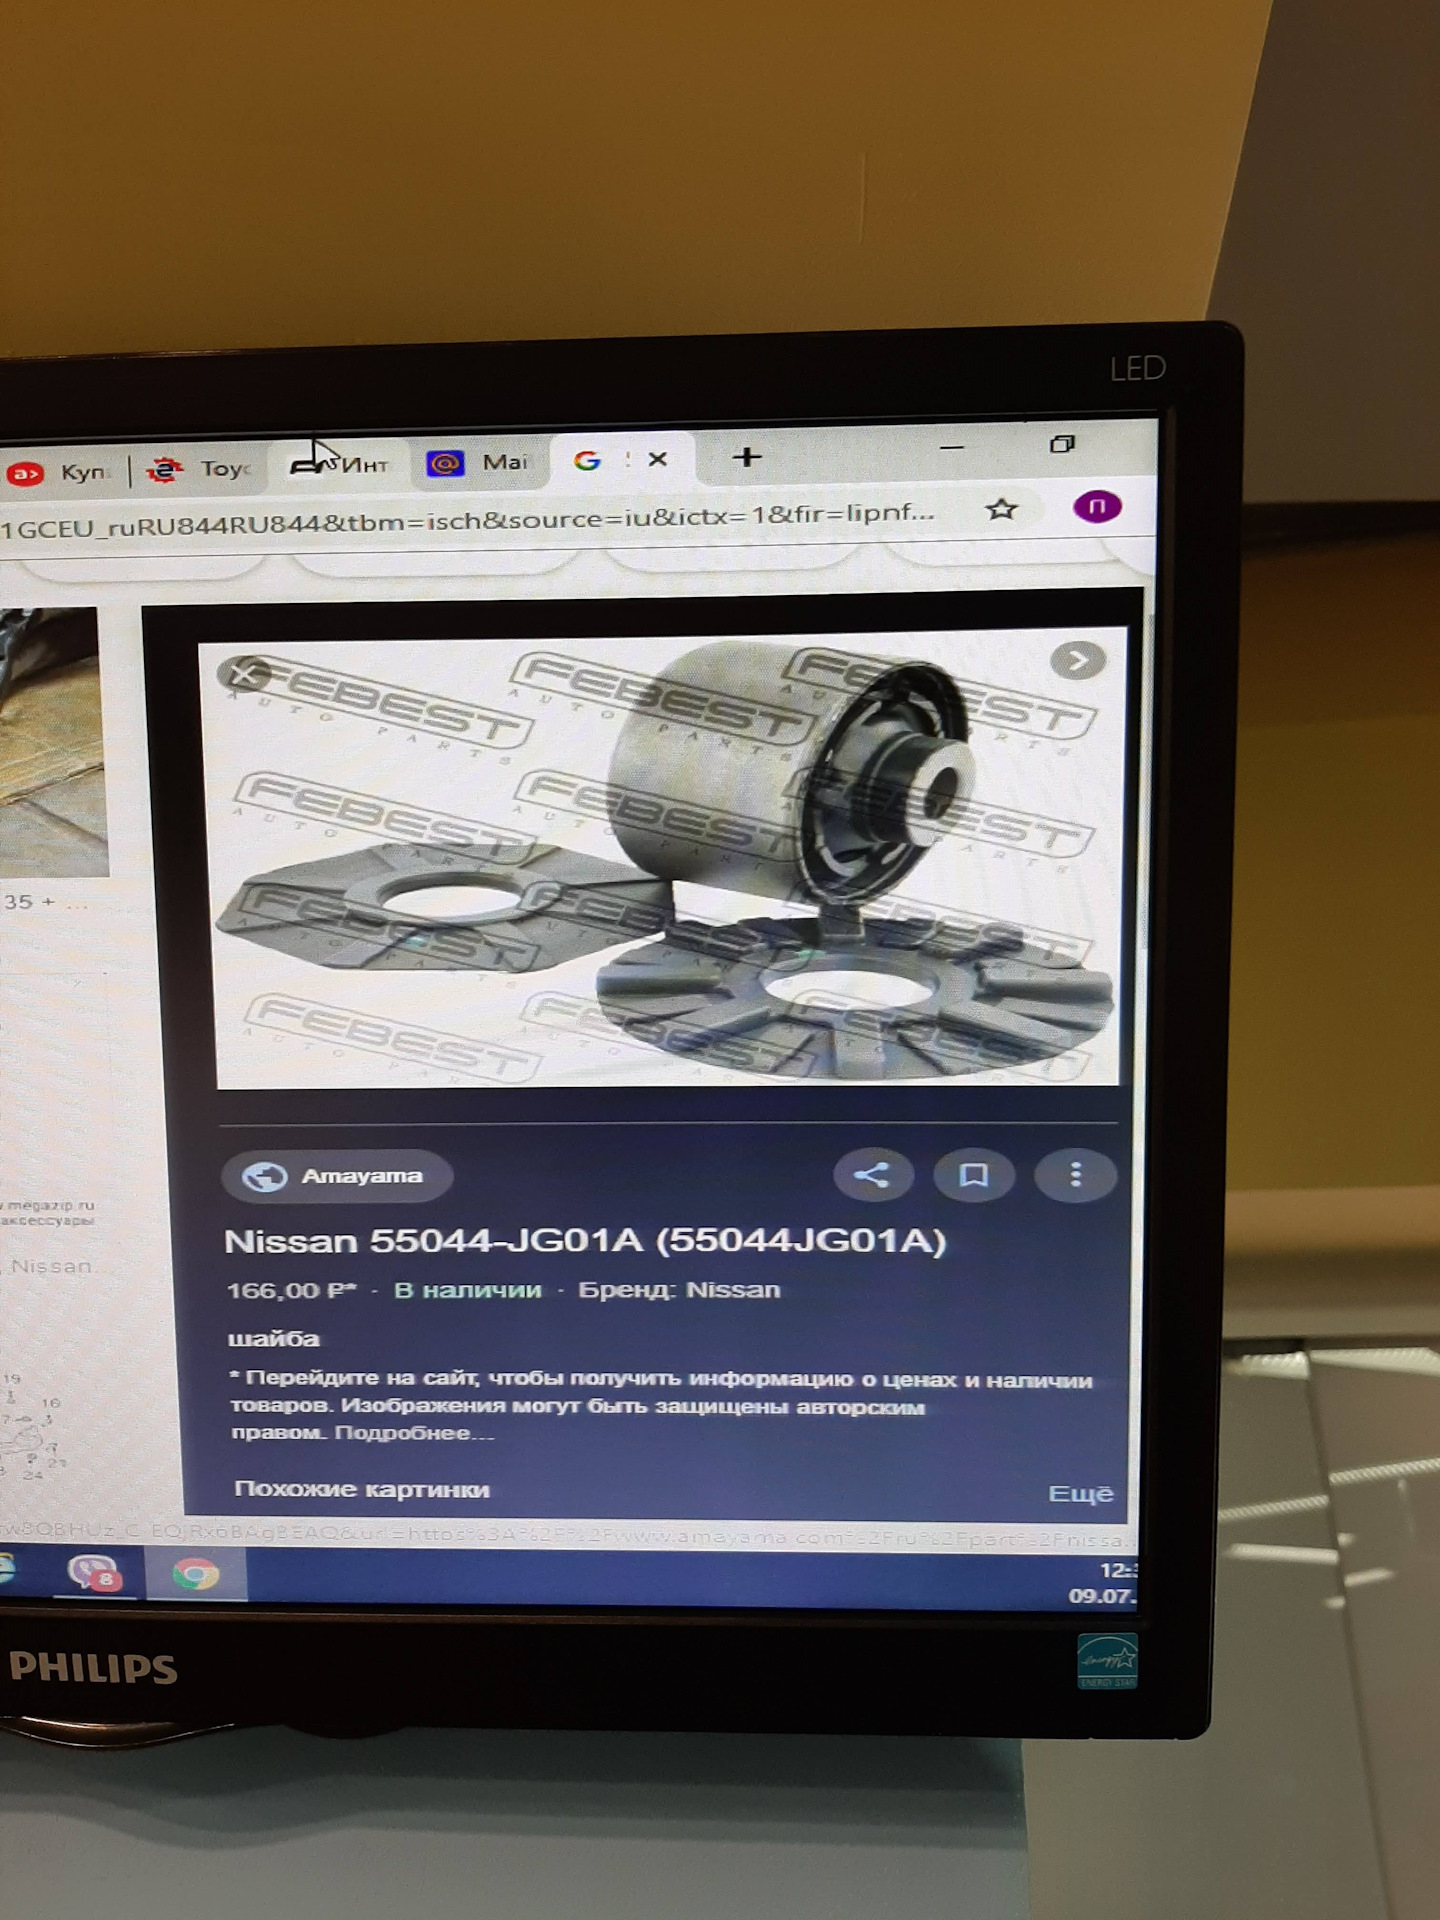Click the Febest bushing product image

pyautogui.click(x=667, y=860)
